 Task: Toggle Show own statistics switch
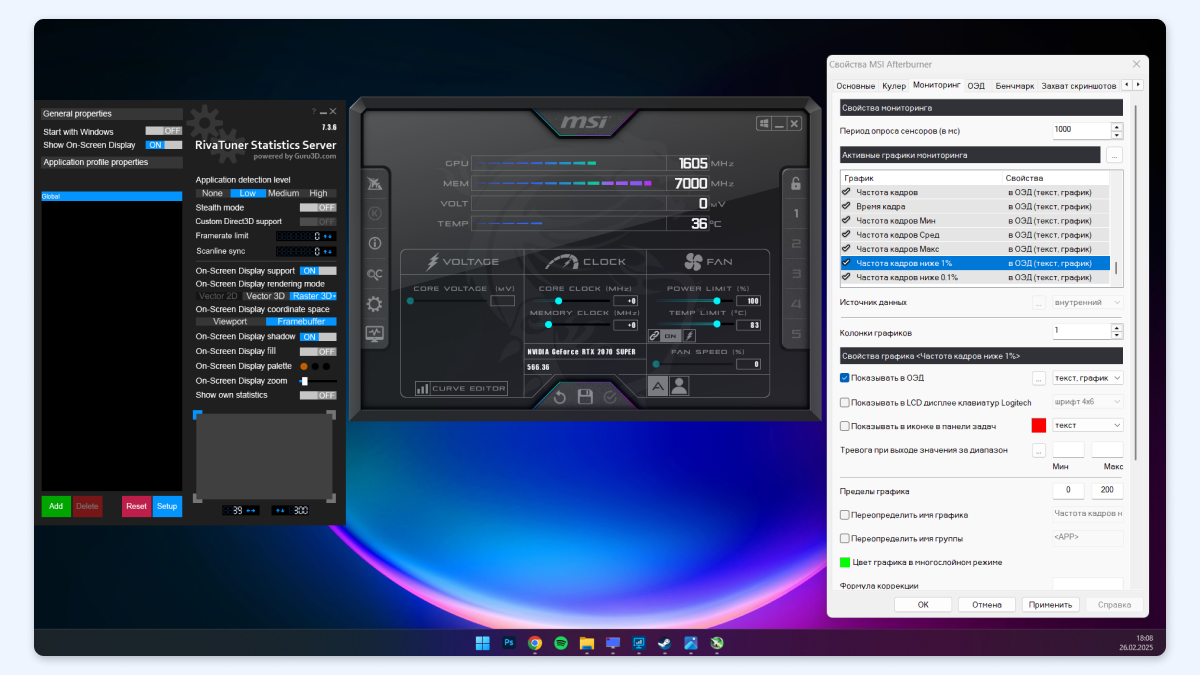318,395
